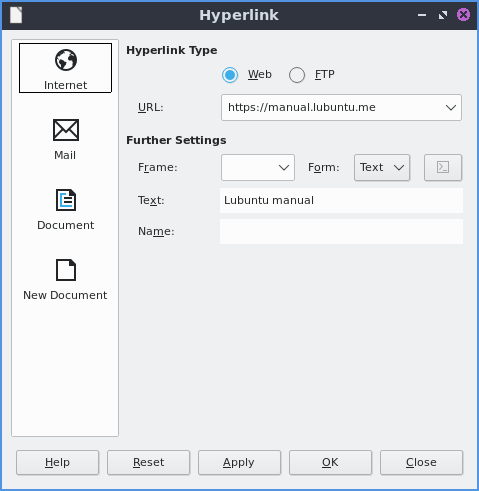Click the Text field containing Lubuntu manual

click(341, 200)
